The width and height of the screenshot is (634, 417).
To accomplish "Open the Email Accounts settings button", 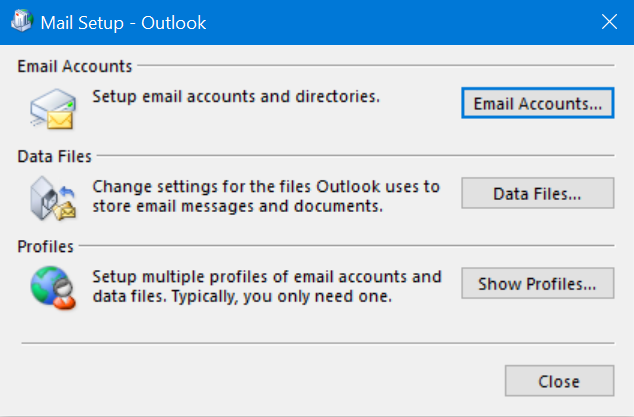I will [x=538, y=103].
